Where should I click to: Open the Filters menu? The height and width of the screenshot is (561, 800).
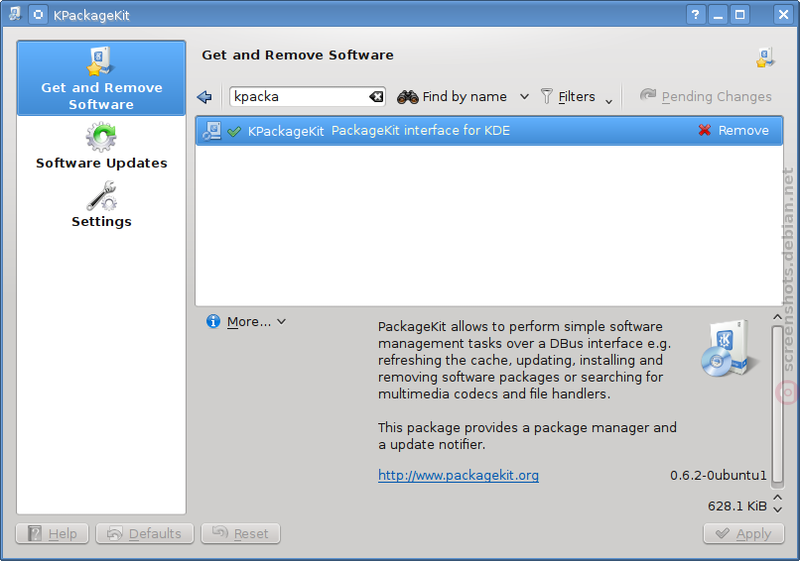[x=576, y=96]
